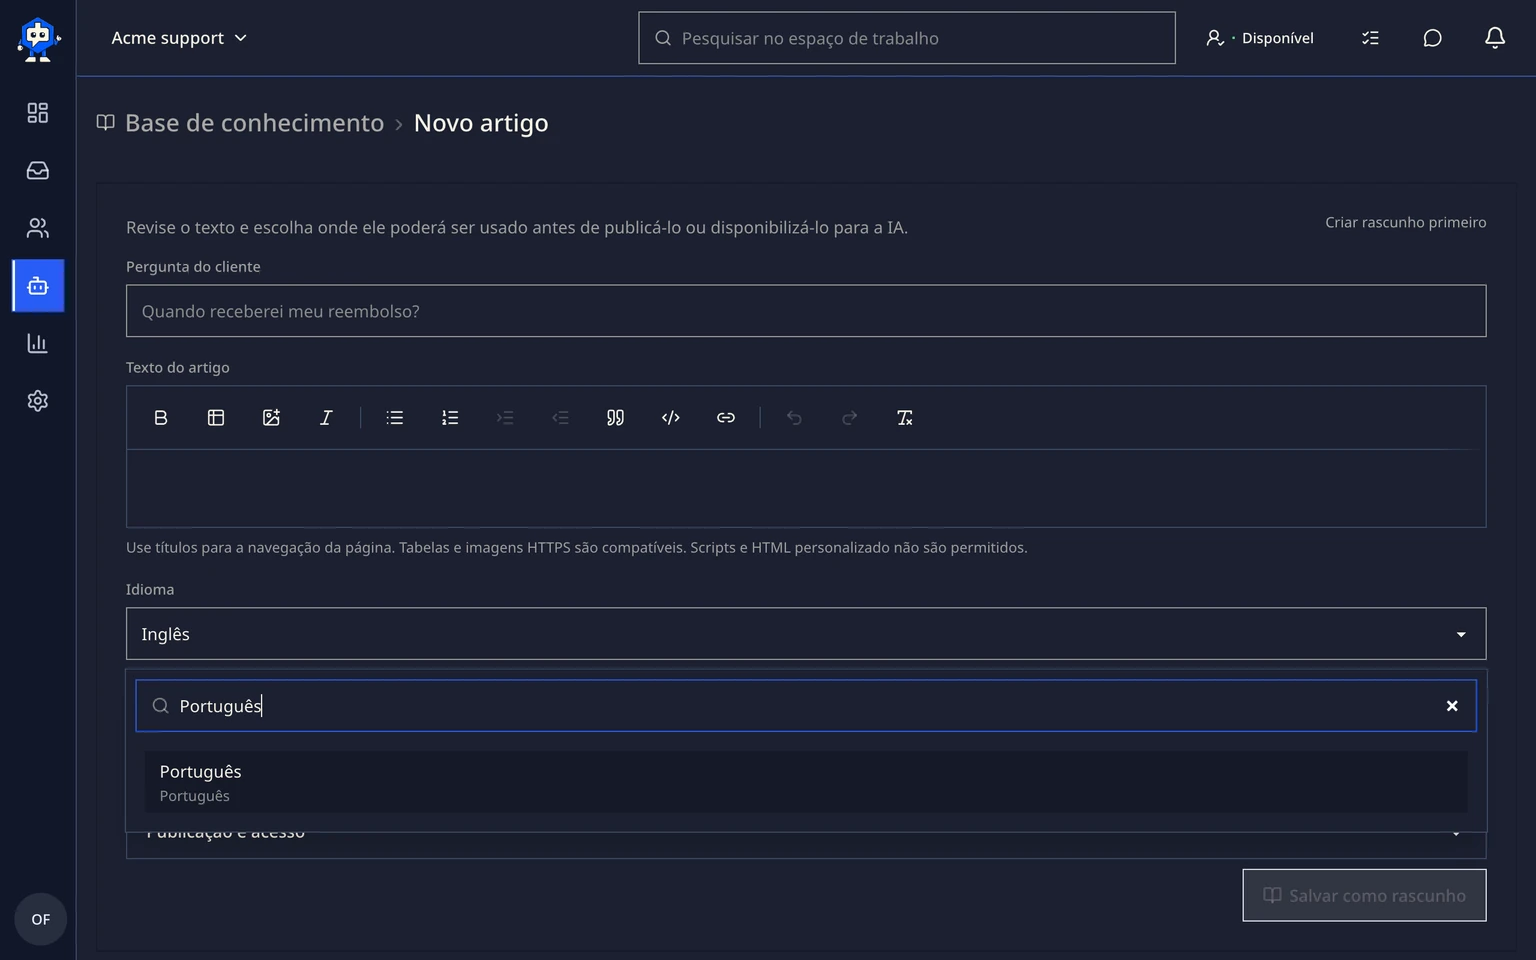Open the AI bot icon in sidebar
The width and height of the screenshot is (1536, 960).
[38, 286]
